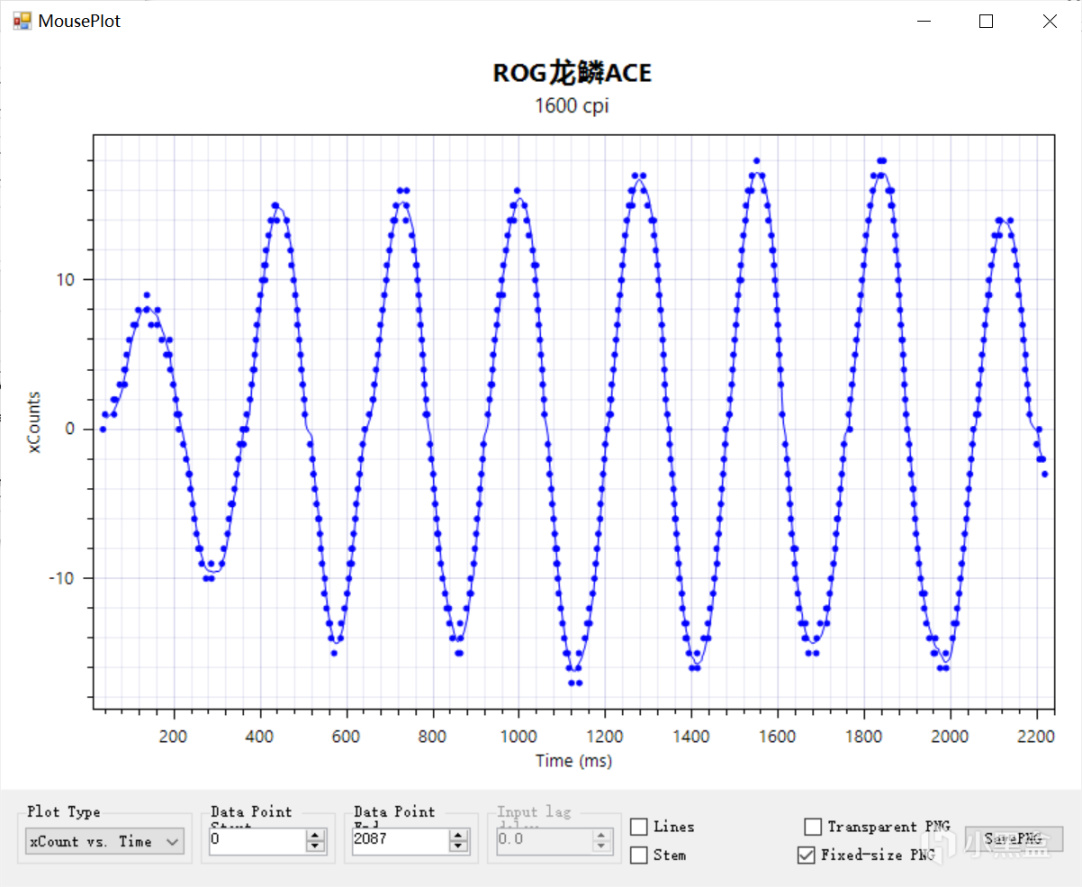Maximize the MousePlot window

pyautogui.click(x=986, y=21)
